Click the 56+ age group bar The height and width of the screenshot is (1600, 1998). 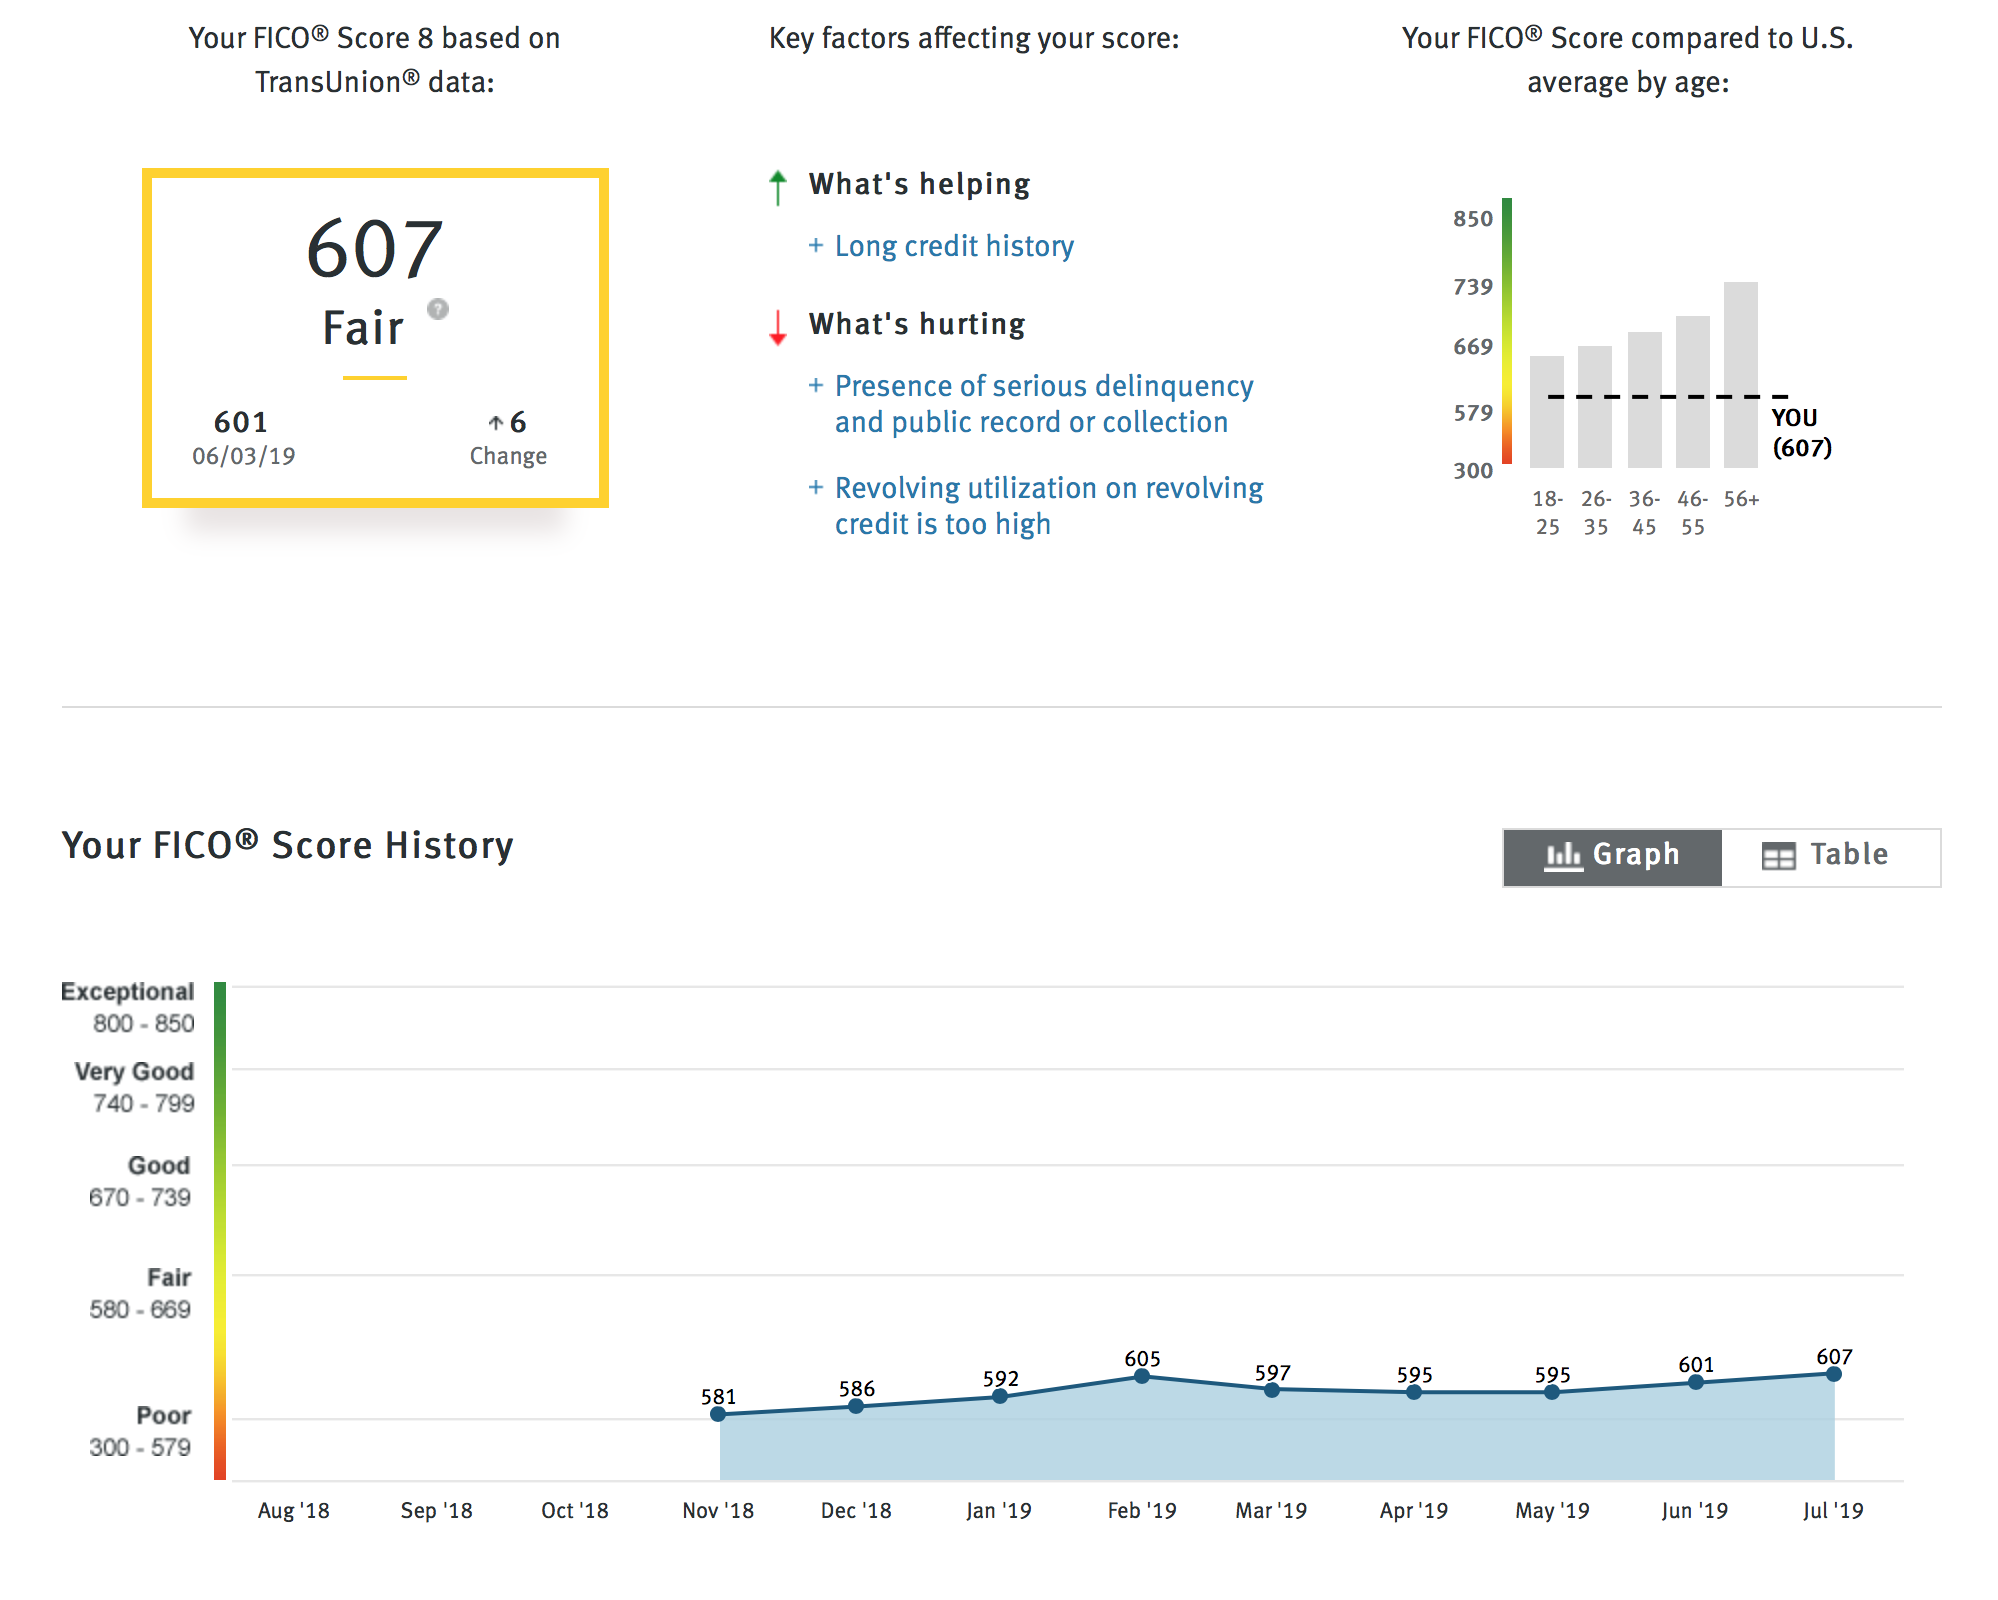[x=1741, y=375]
